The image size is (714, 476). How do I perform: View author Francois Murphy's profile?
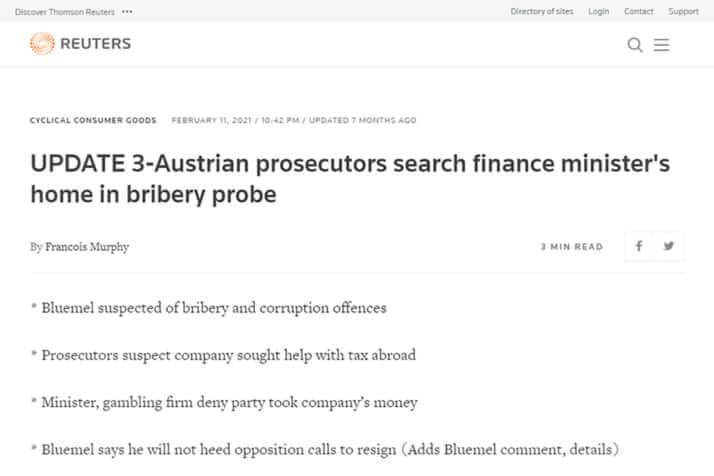pos(87,246)
